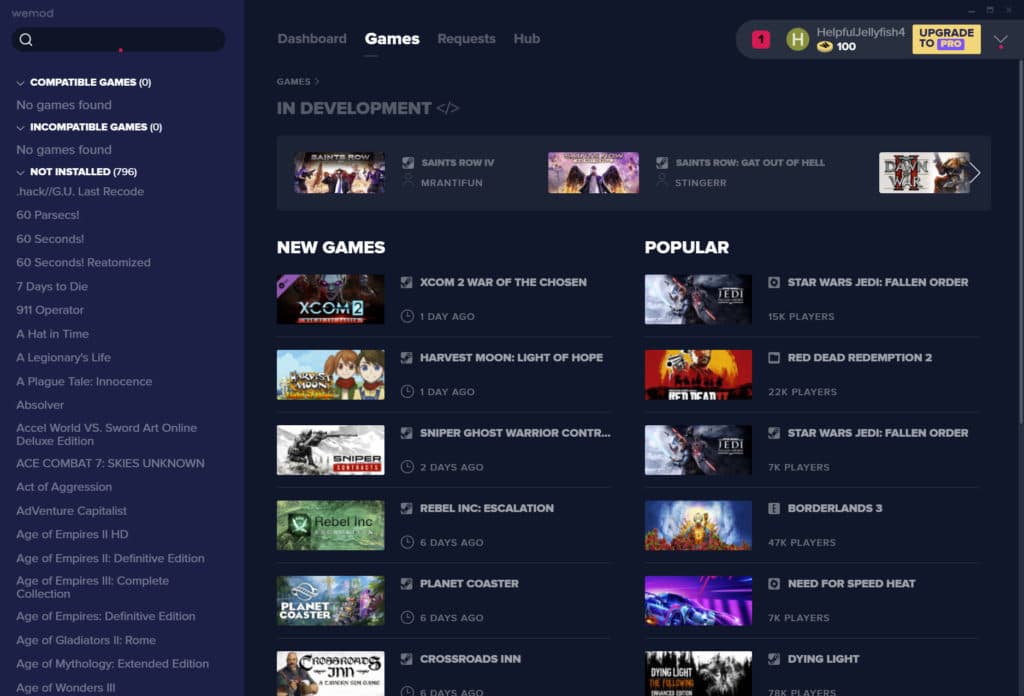Select 7 Days to Die in sidebar
The image size is (1024, 696).
coord(52,286)
